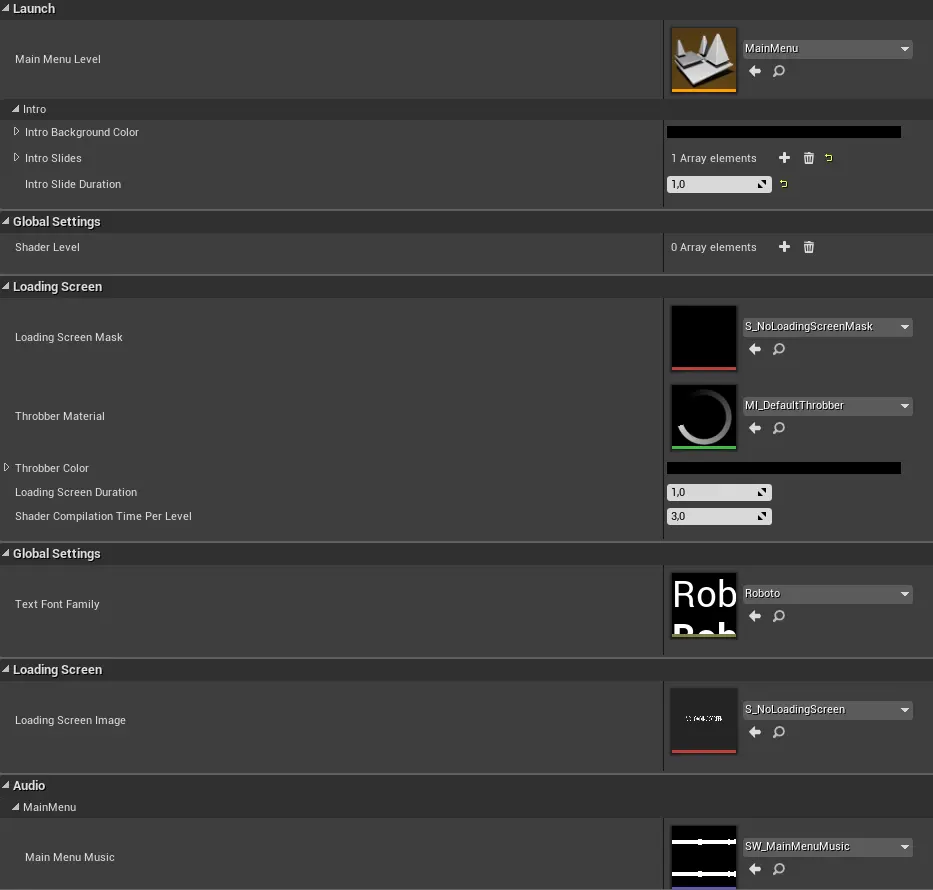The width and height of the screenshot is (933, 890).
Task: Add element to Shader Level array
Action: pyautogui.click(x=784, y=247)
